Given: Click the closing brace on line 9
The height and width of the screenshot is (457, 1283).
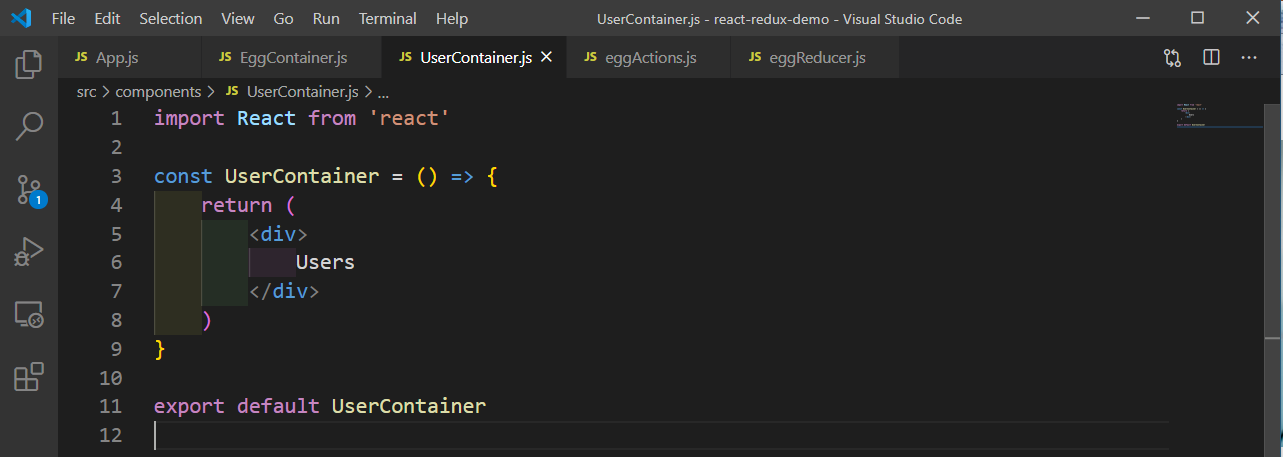Looking at the screenshot, I should [x=160, y=349].
